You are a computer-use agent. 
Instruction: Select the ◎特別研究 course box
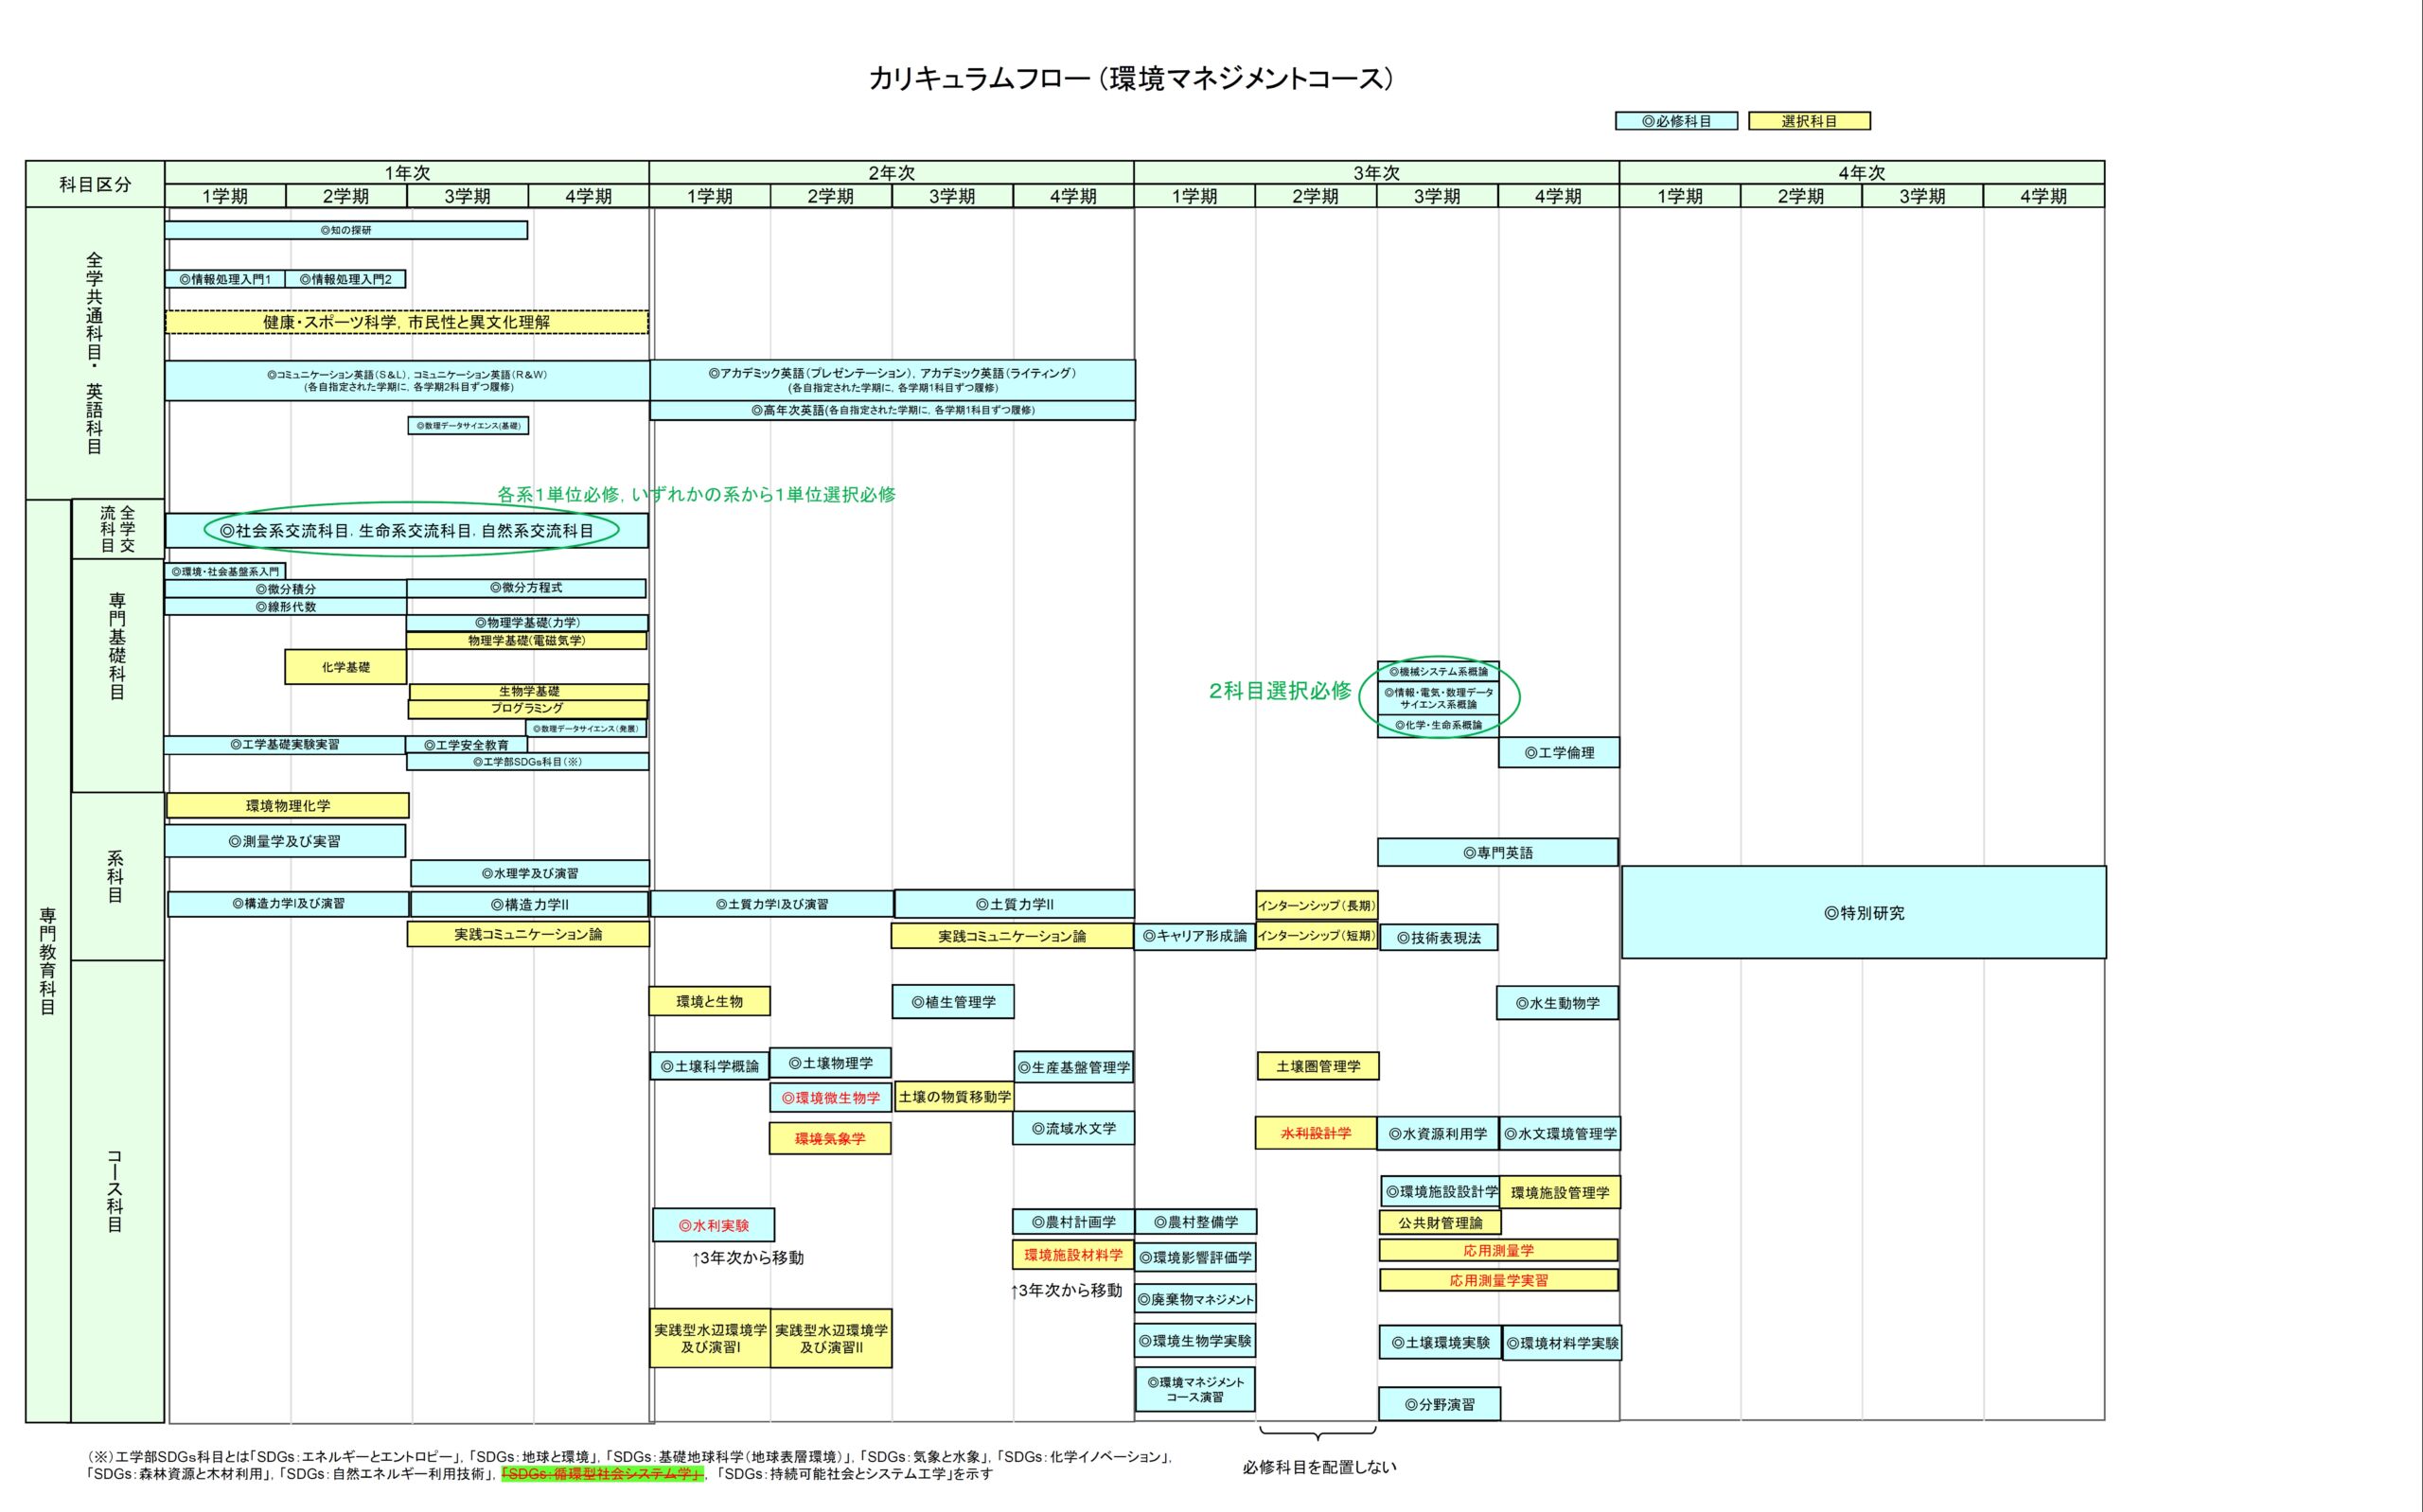tap(1863, 912)
